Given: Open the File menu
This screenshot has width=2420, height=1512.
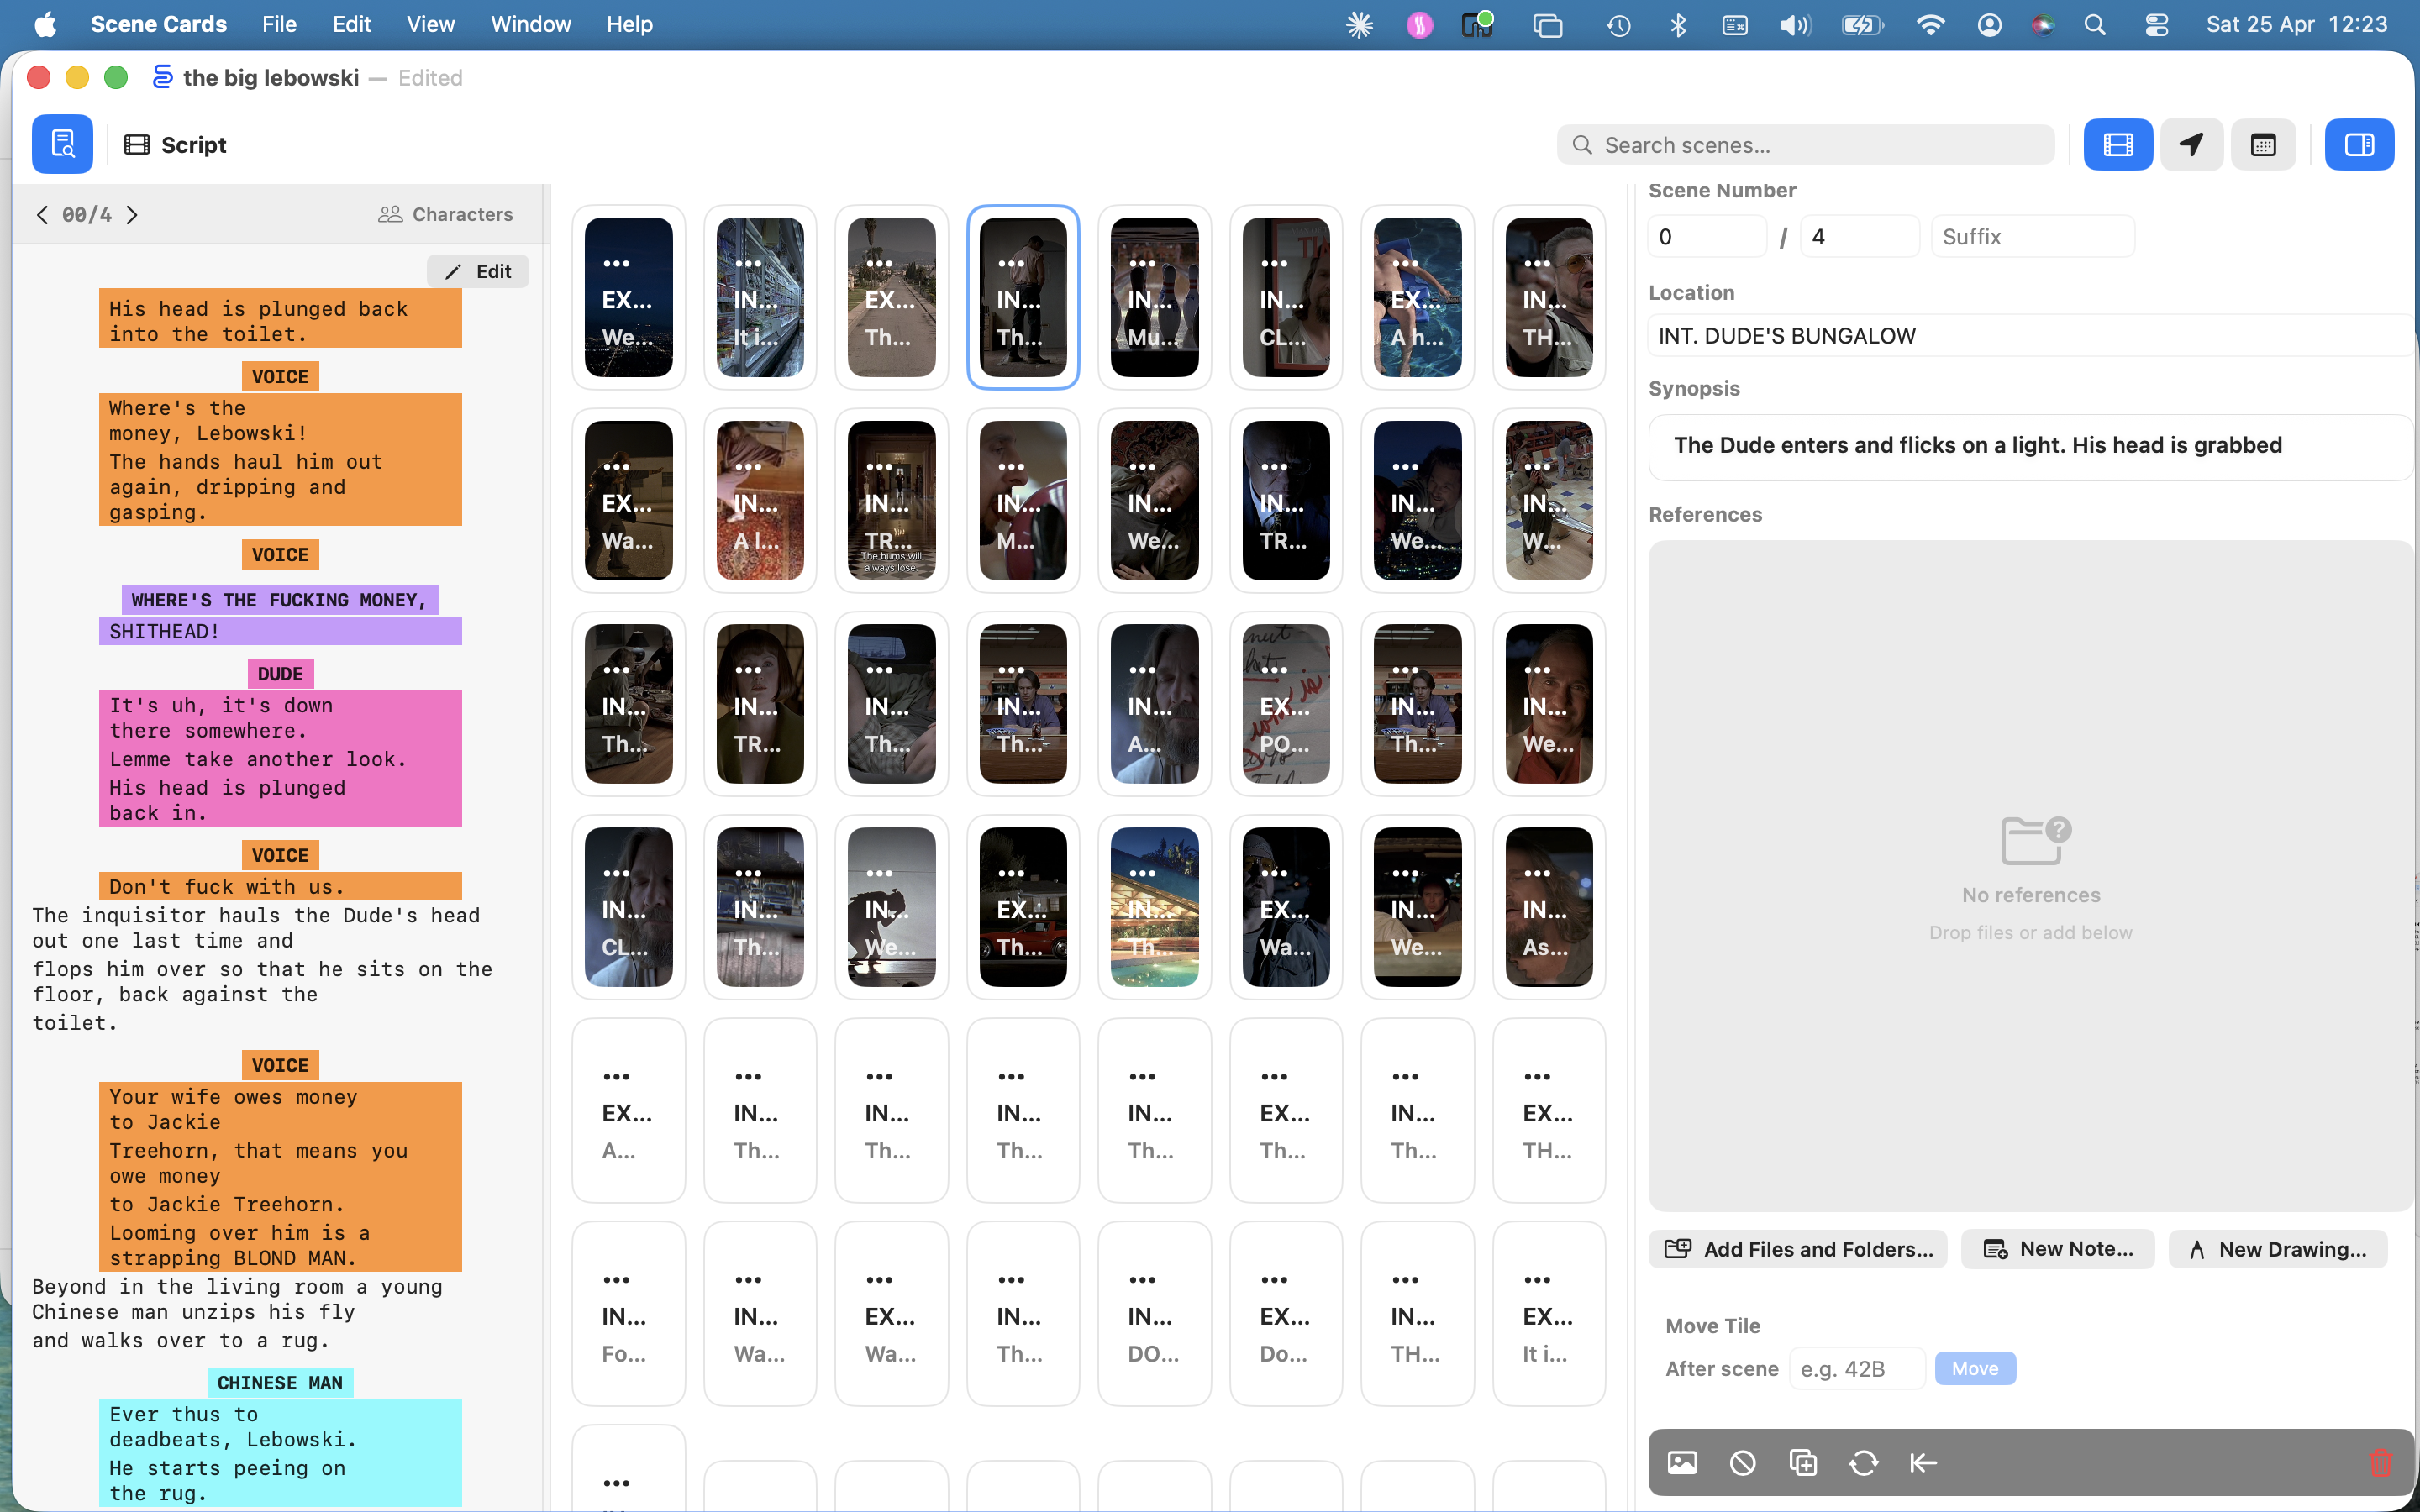Looking at the screenshot, I should [279, 24].
